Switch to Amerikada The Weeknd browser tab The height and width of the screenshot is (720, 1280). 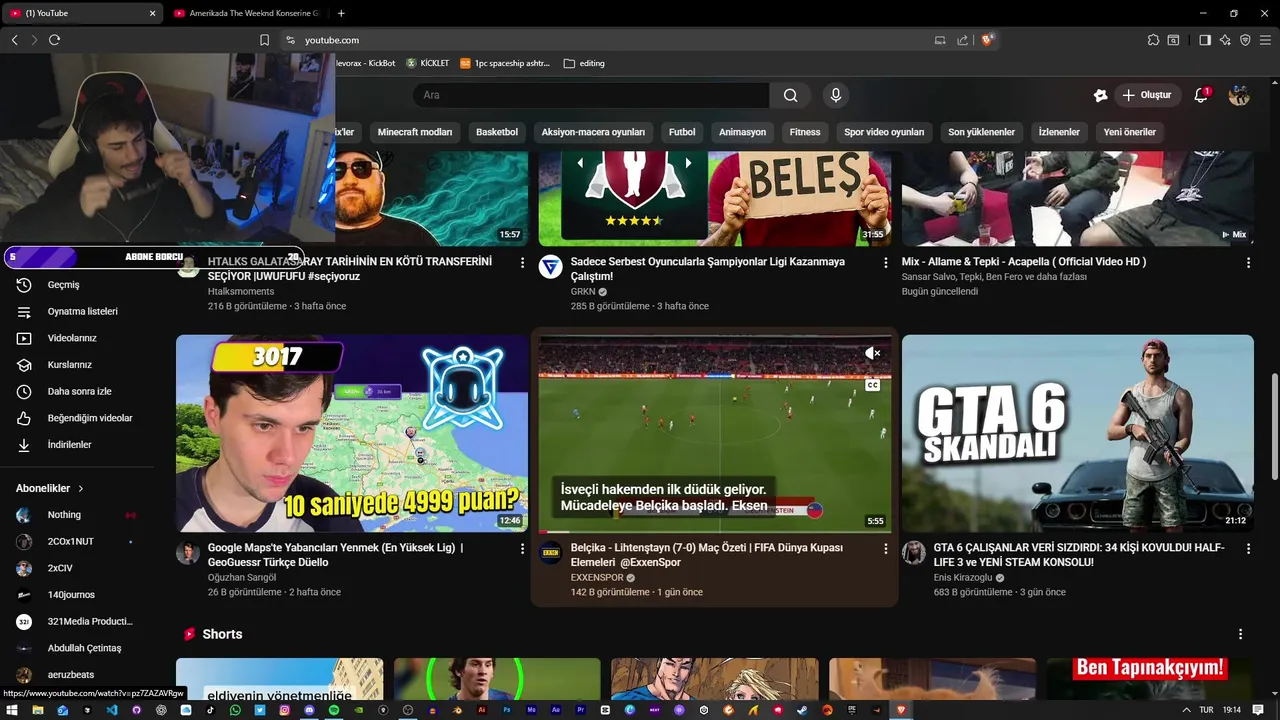tap(245, 13)
